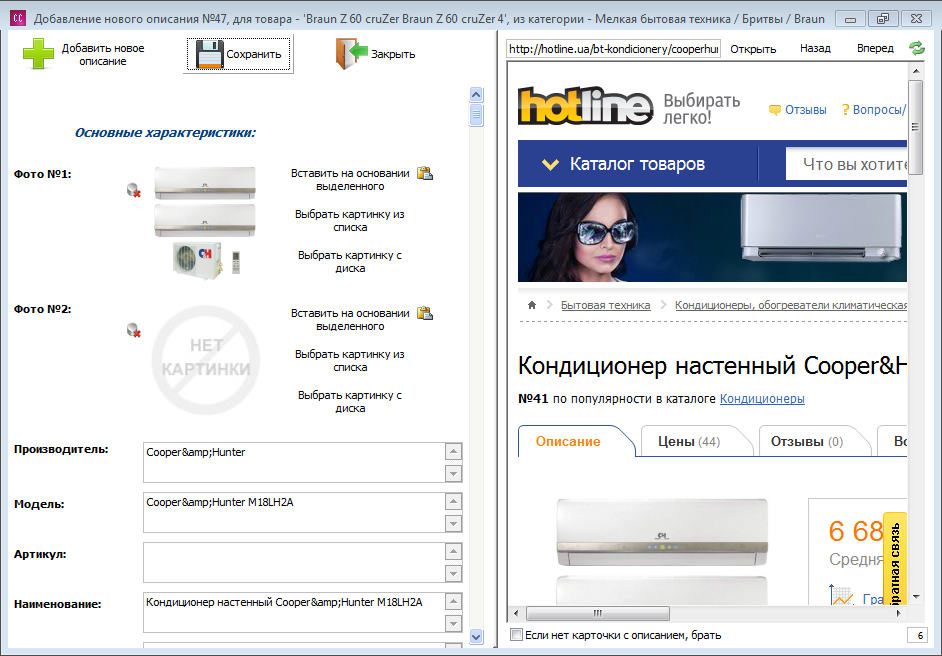The image size is (942, 656).
Task: Click left panel scroll up arrow
Action: (x=476, y=94)
